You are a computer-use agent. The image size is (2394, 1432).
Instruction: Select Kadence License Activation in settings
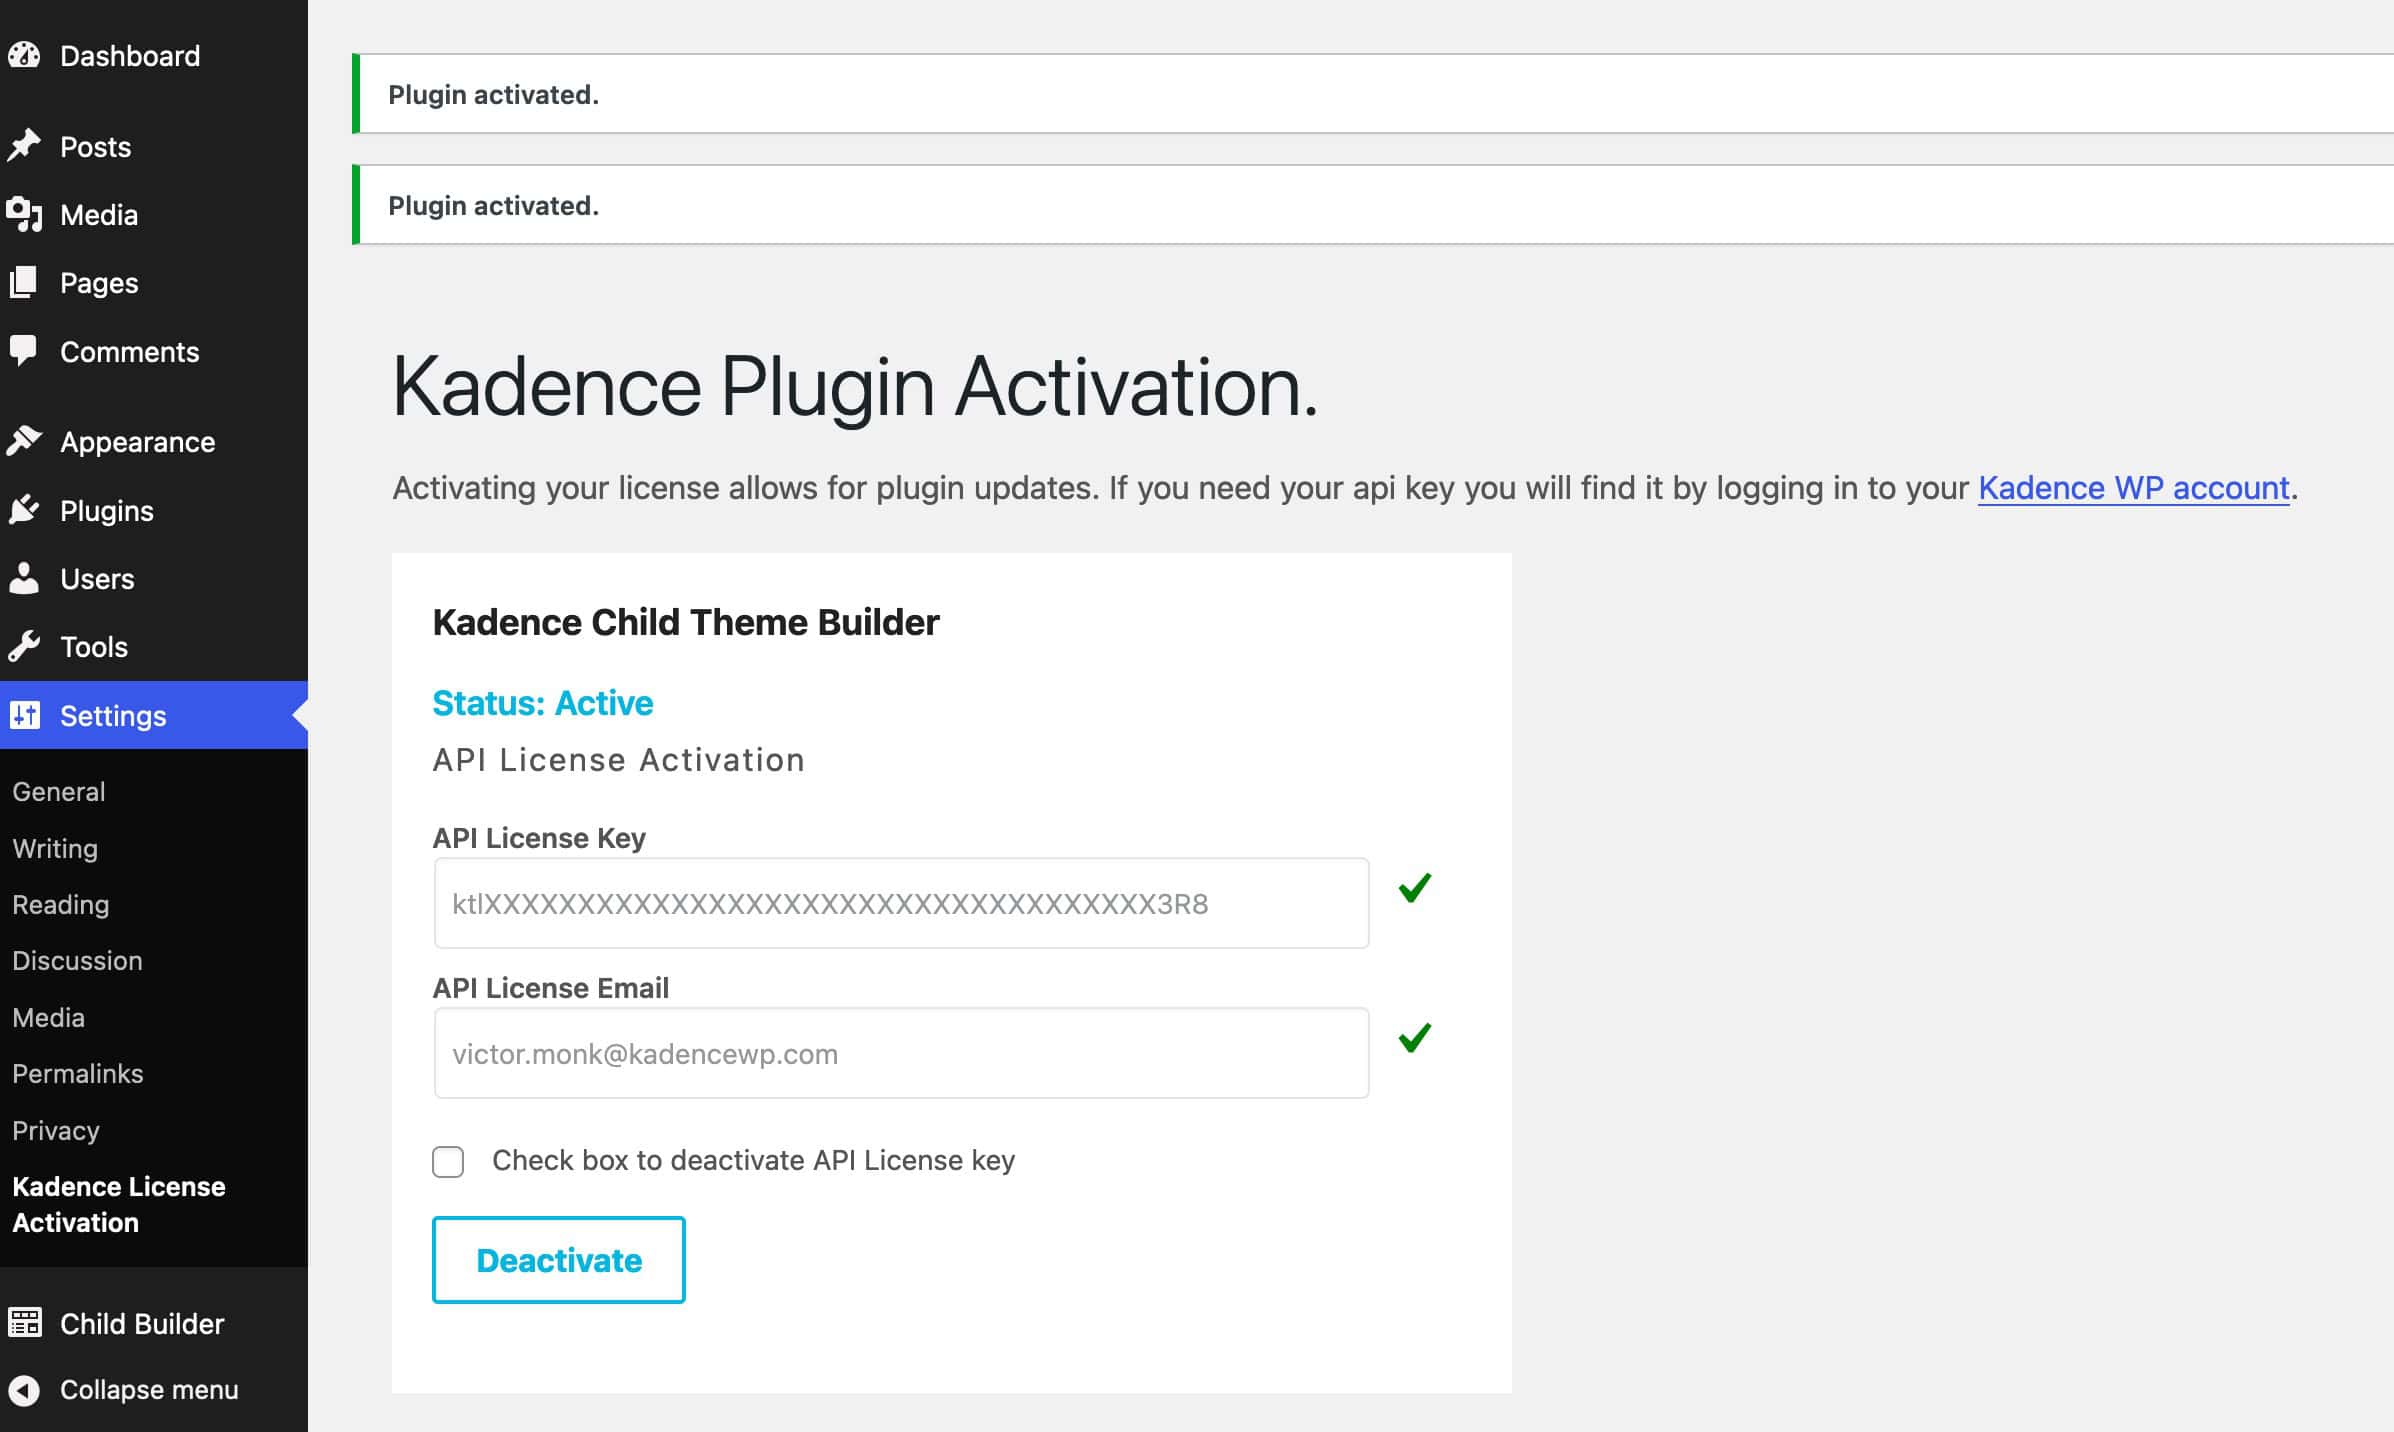click(x=118, y=1204)
